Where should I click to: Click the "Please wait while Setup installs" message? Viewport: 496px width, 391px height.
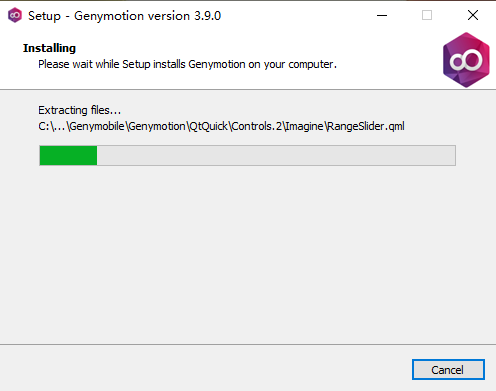pos(112,64)
